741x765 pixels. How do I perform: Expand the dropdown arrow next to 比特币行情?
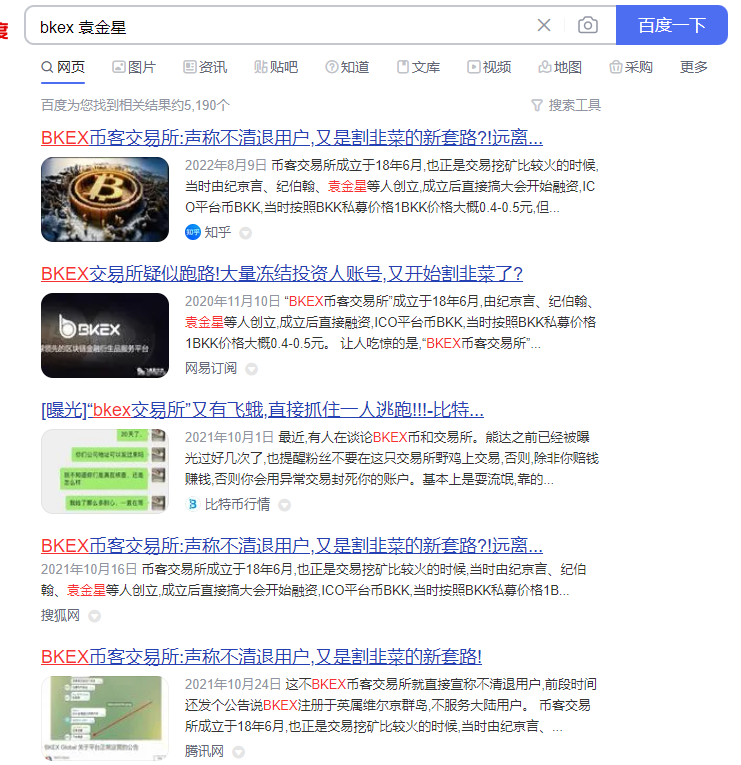(284, 505)
